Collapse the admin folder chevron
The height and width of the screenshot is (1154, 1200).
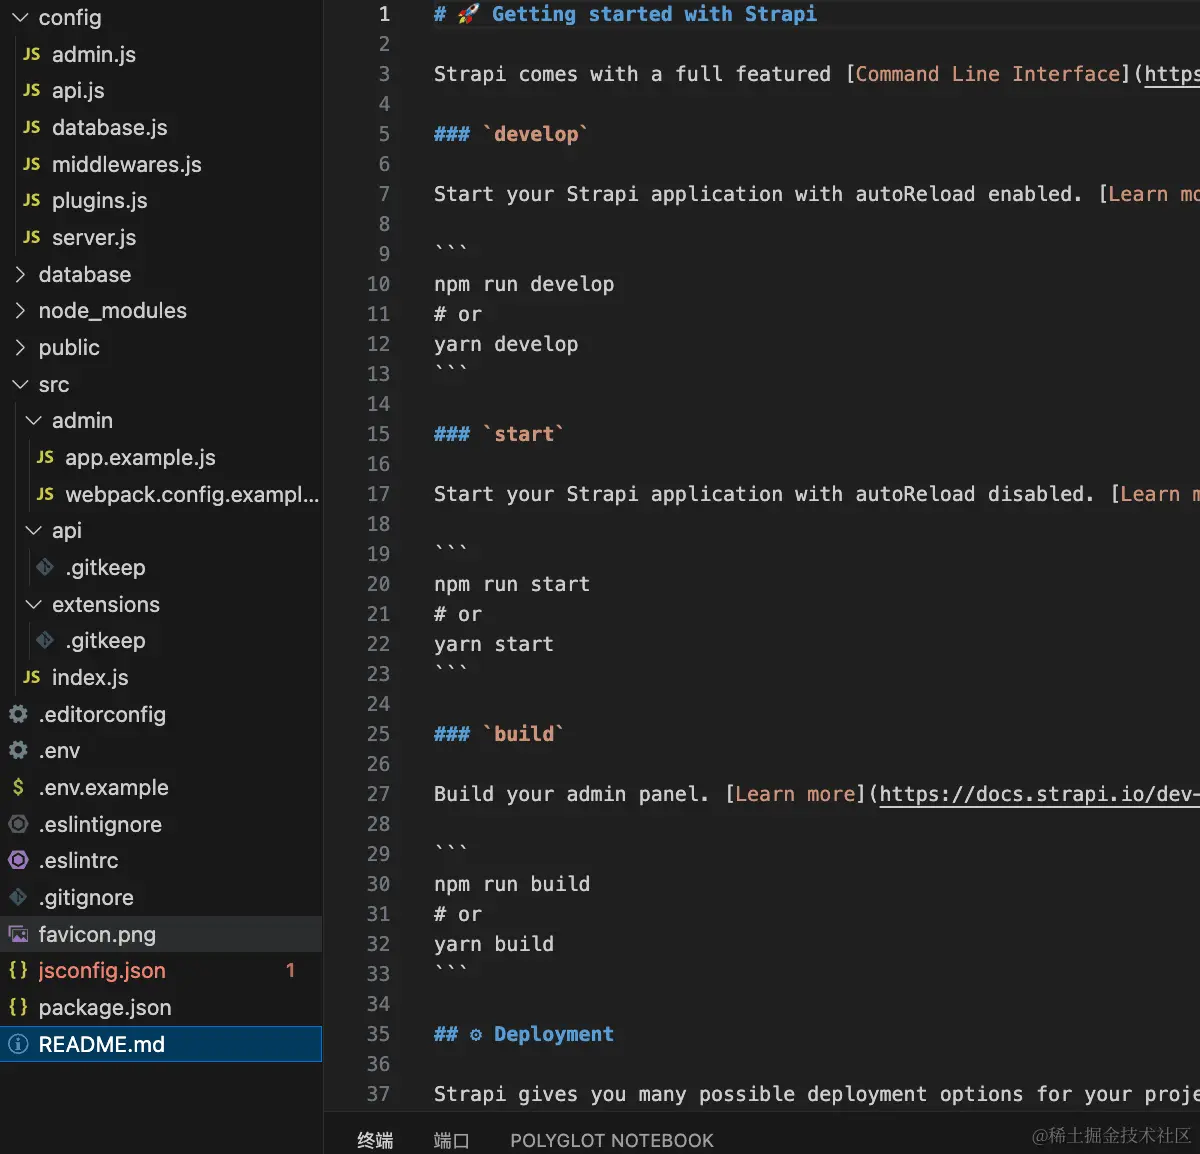point(33,421)
